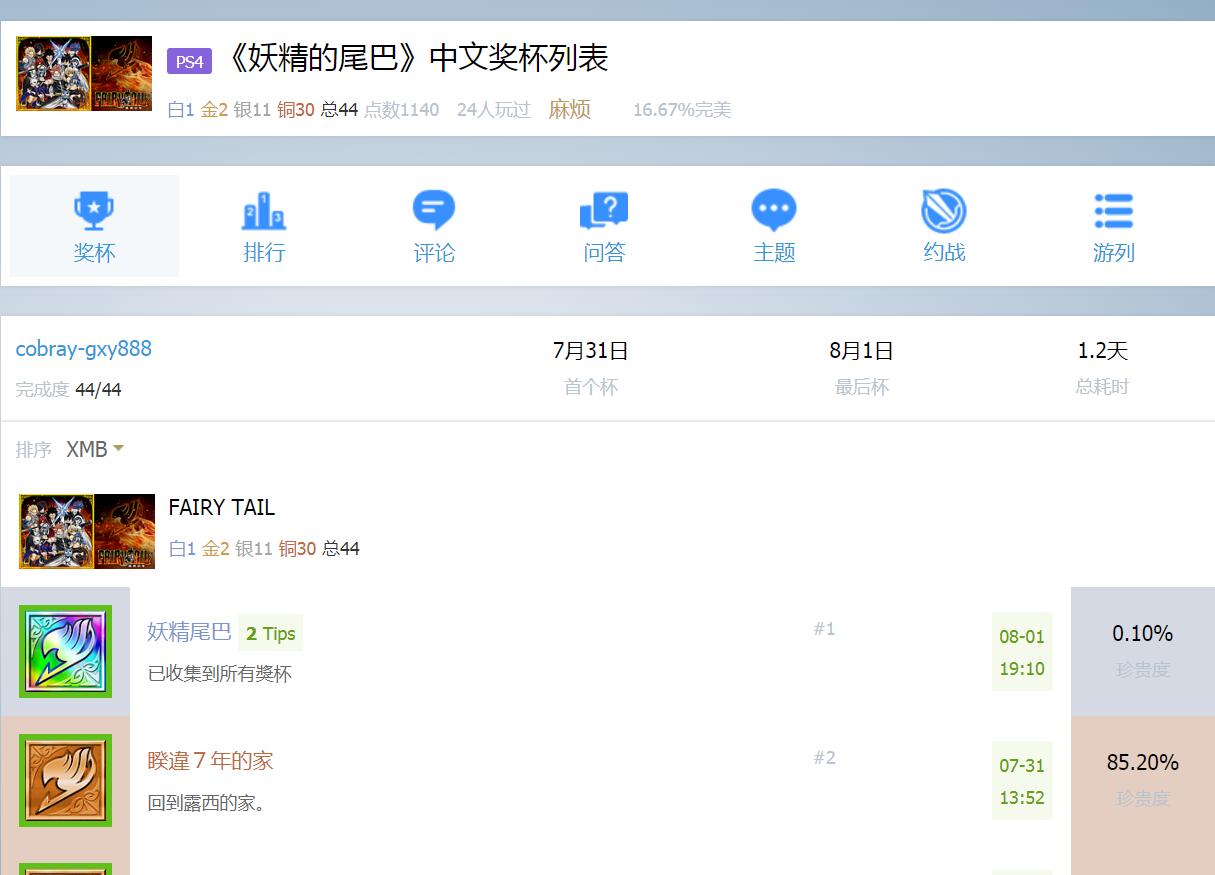This screenshot has height=875, width=1215.
Task: Select the 排行 tab label
Action: click(x=264, y=253)
